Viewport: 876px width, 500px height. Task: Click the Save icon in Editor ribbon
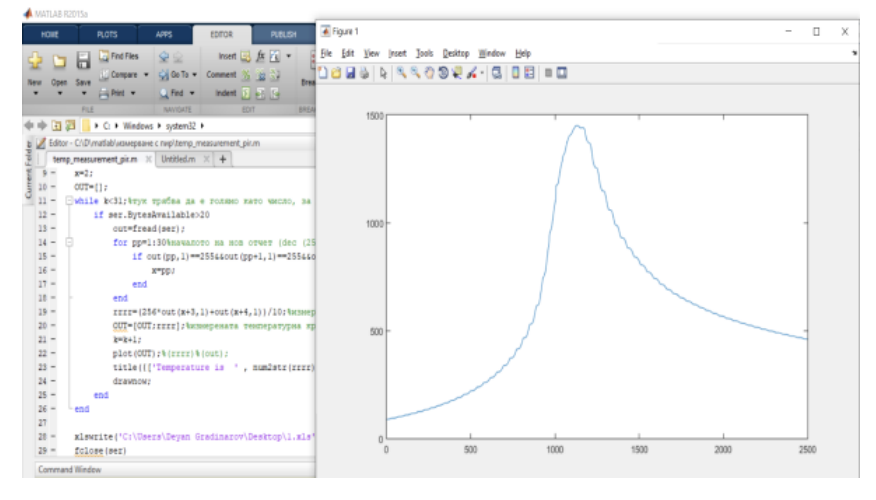pyautogui.click(x=83, y=62)
